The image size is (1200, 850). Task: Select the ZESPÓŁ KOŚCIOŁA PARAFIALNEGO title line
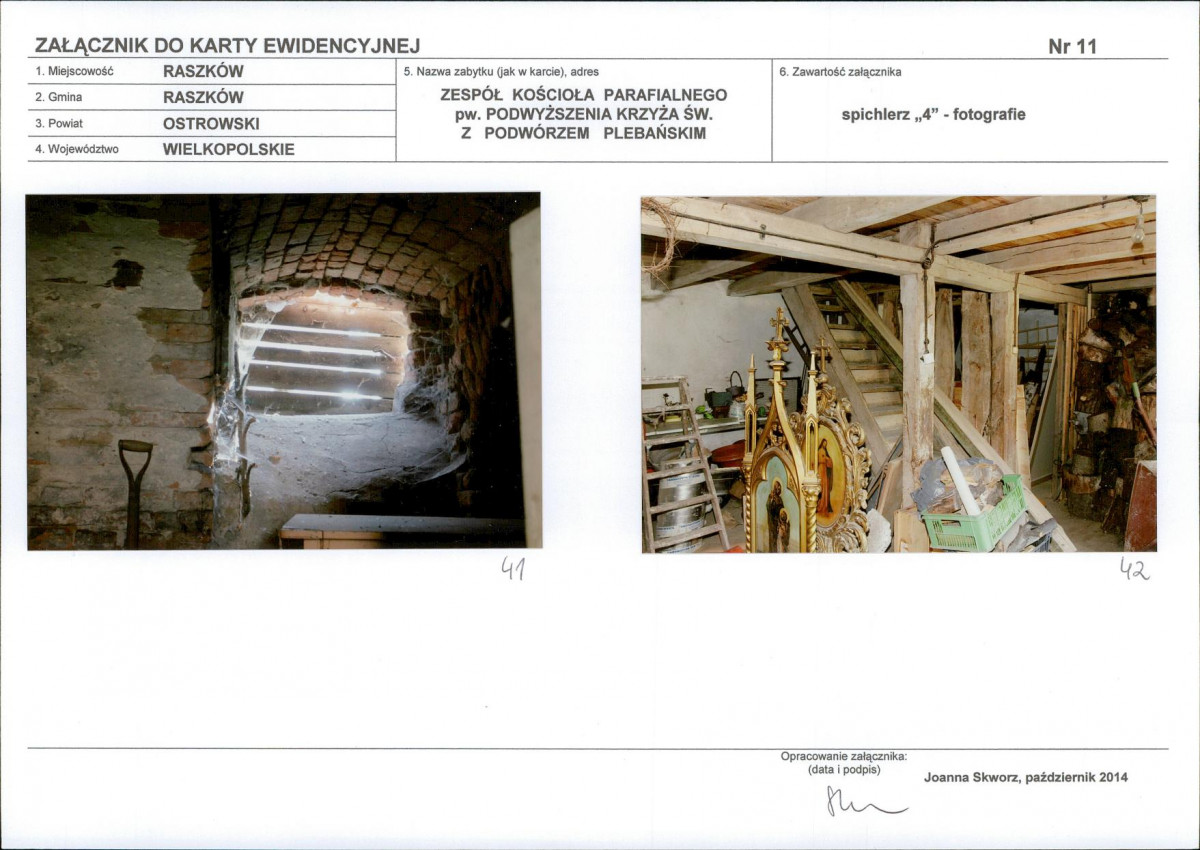pos(584,95)
